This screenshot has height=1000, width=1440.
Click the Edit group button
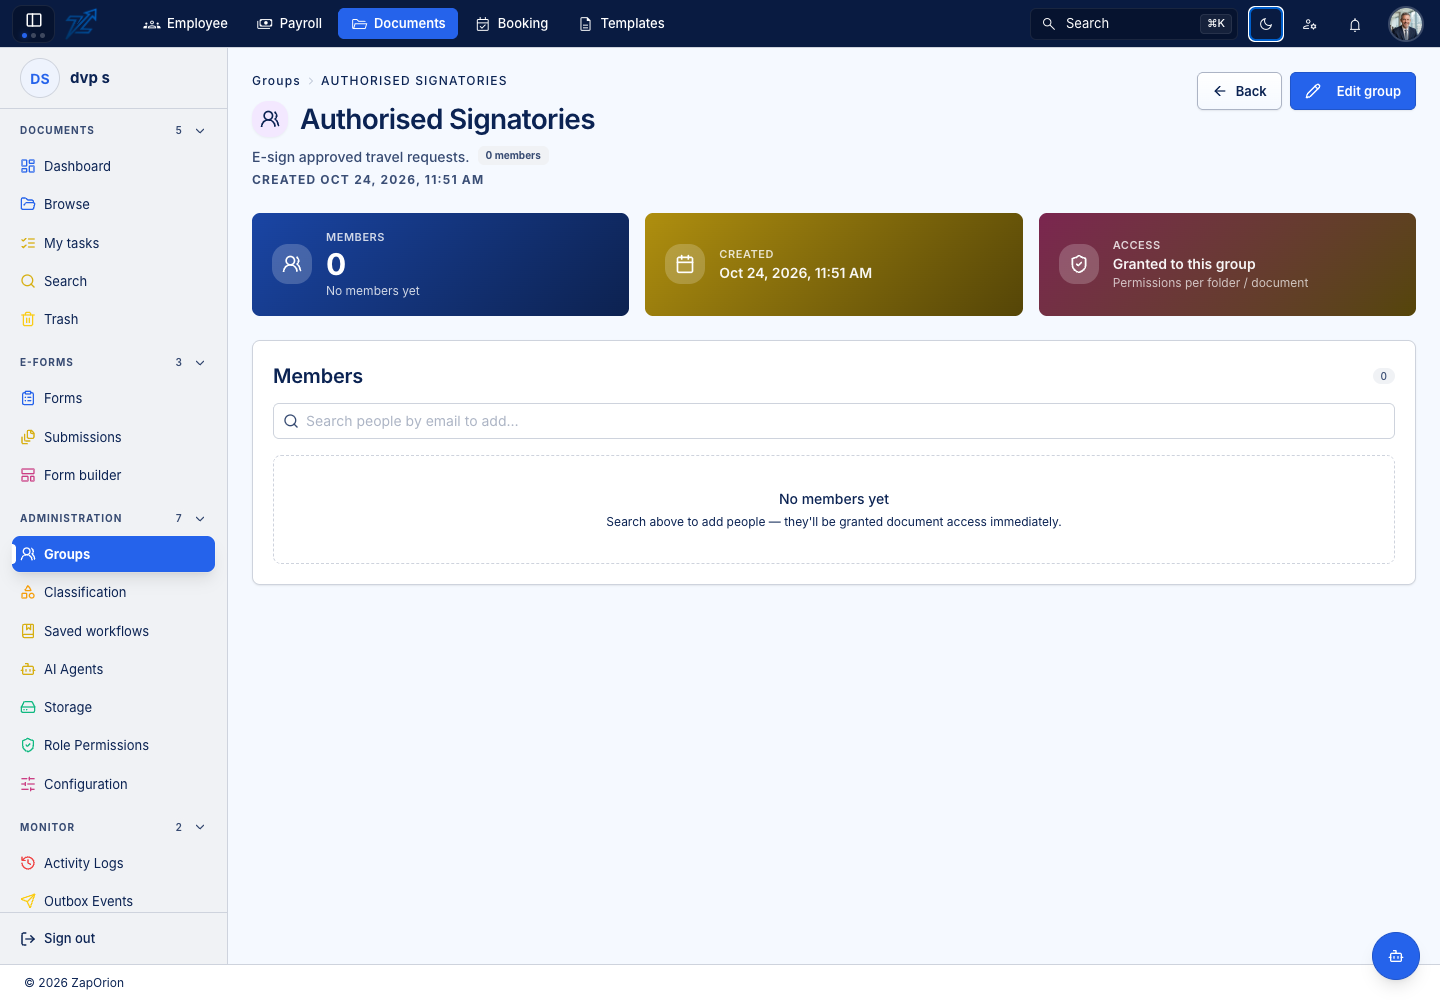[1353, 91]
